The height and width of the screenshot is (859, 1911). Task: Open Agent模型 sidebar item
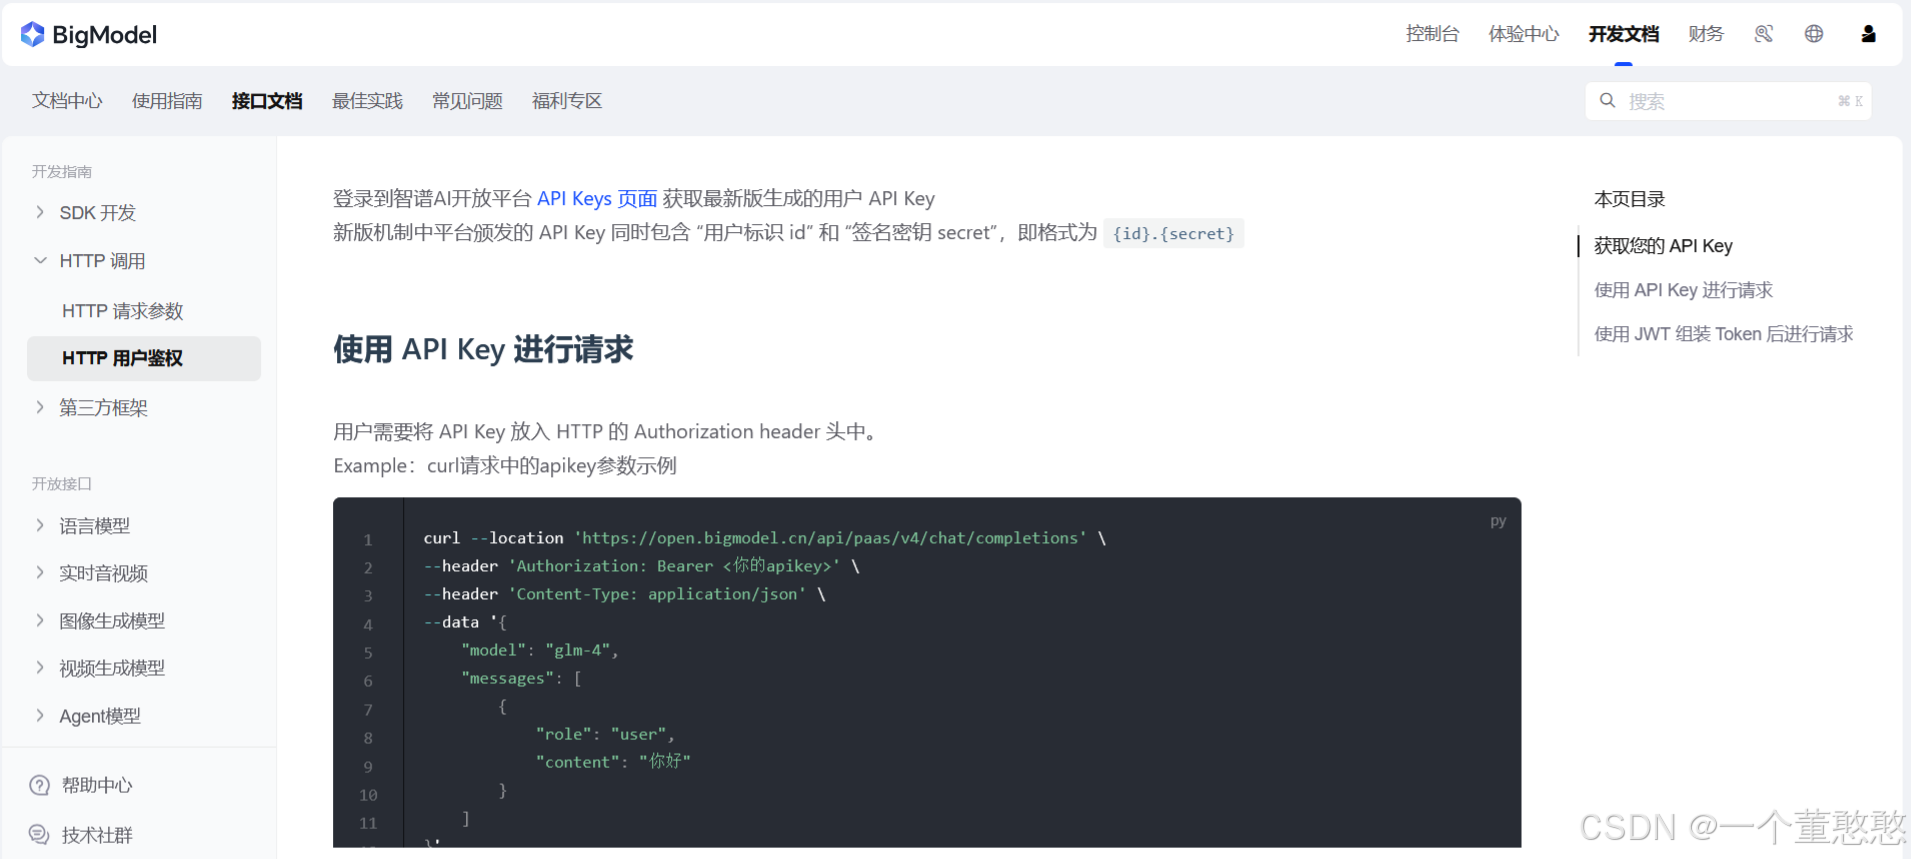(x=100, y=716)
